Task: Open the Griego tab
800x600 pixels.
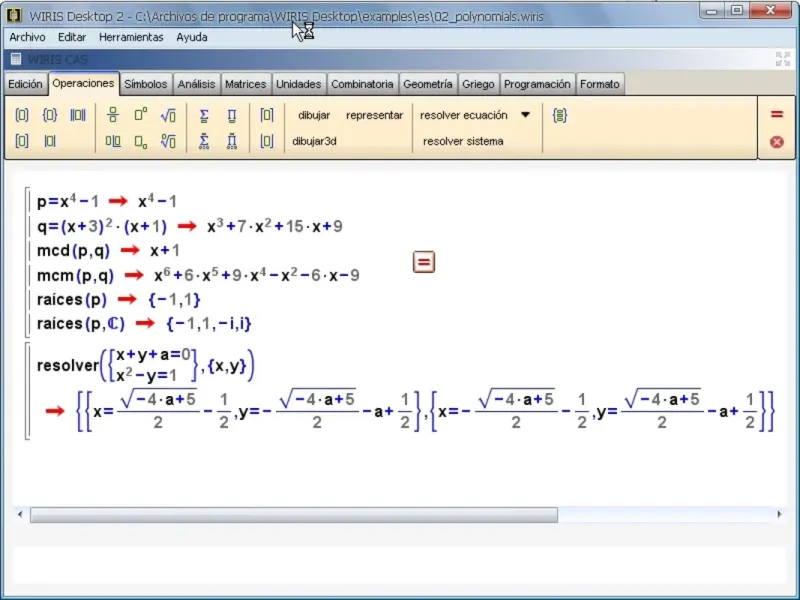Action: [x=478, y=84]
